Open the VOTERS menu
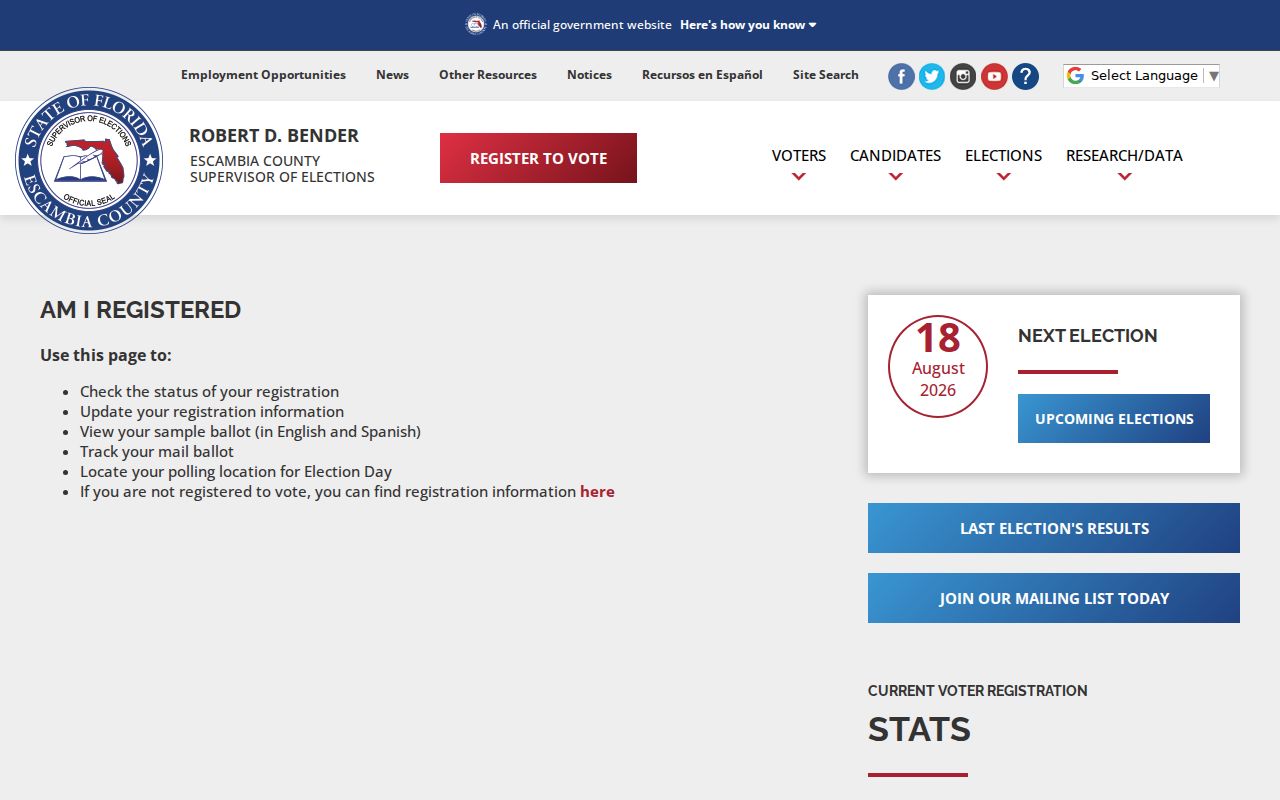Image resolution: width=1280 pixels, height=800 pixels. pos(798,156)
